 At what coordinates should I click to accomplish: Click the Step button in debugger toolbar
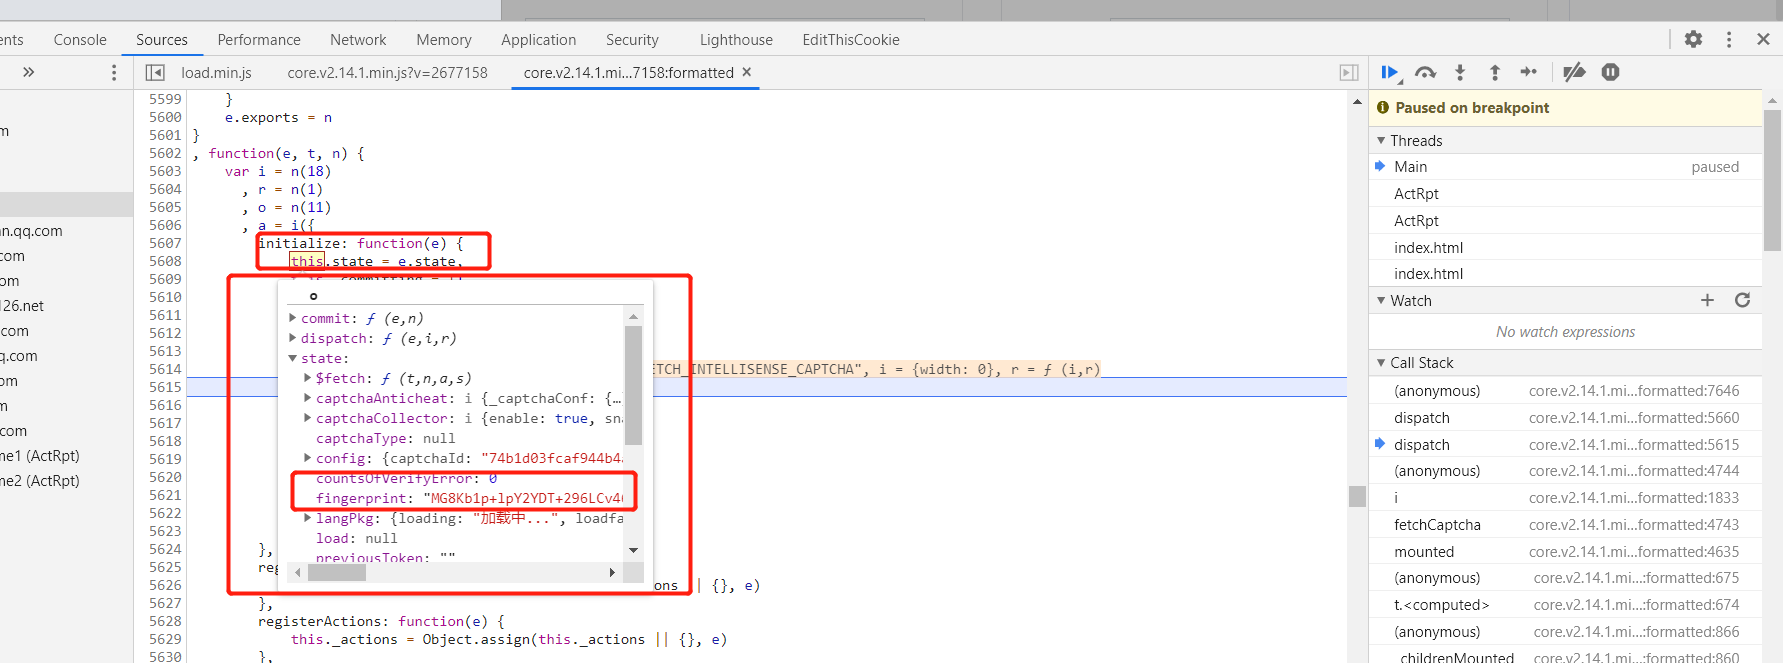pos(1529,72)
